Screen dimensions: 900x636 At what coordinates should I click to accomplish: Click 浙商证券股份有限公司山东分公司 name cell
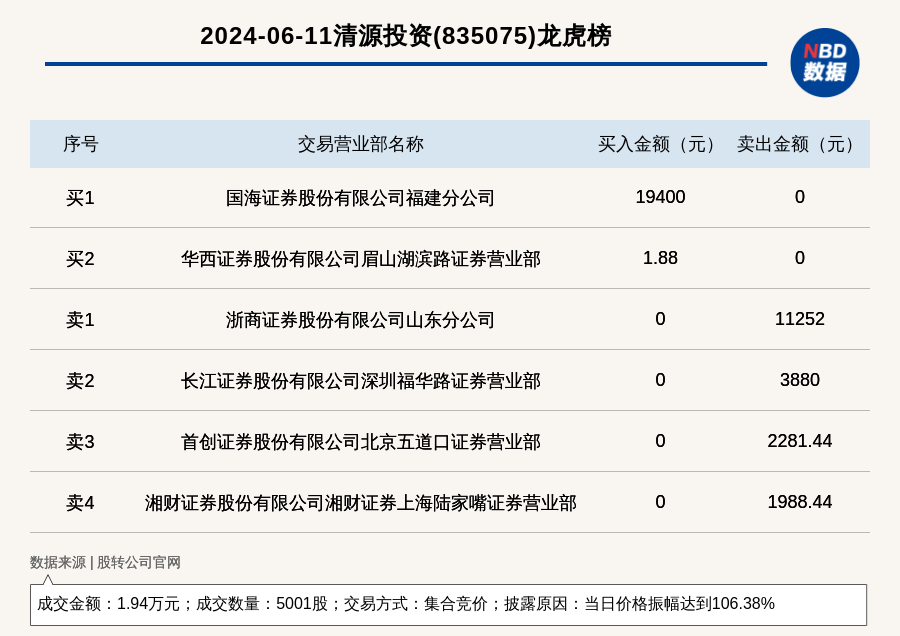point(360,320)
